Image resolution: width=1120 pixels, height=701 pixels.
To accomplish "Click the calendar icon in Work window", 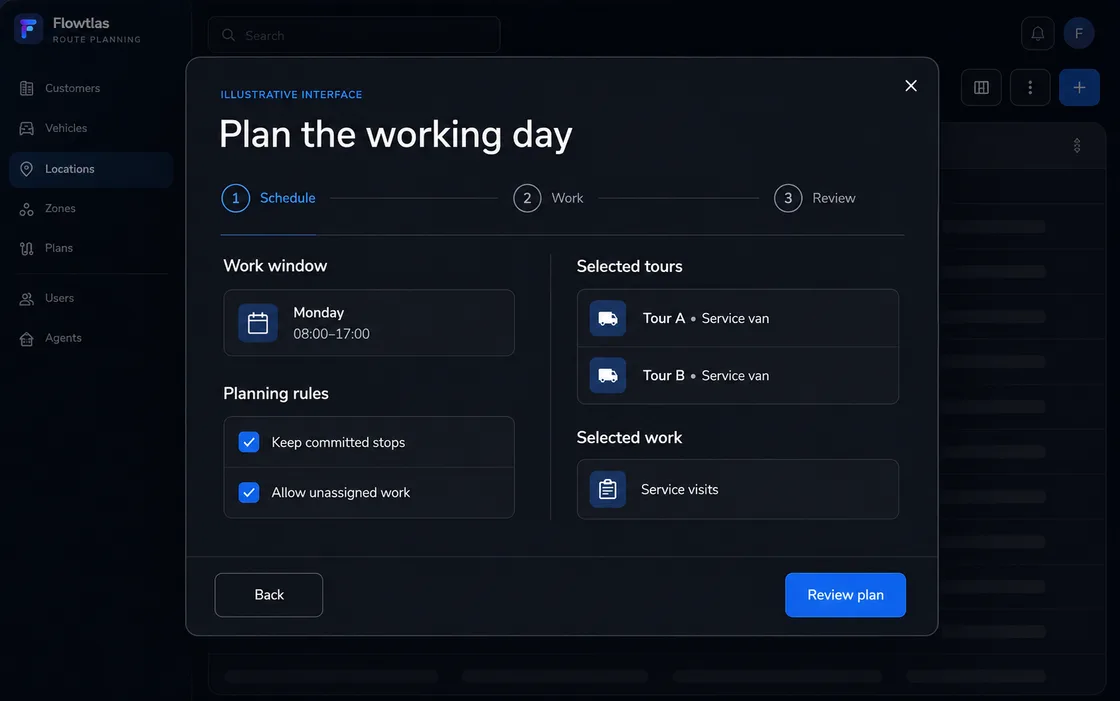I will [x=258, y=323].
